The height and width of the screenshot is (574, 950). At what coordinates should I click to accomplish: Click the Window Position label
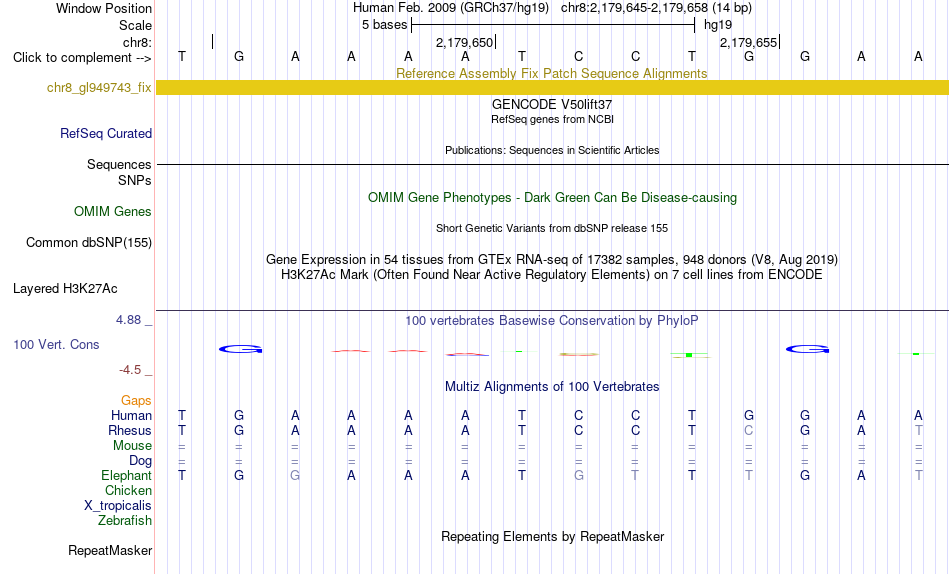point(104,8)
